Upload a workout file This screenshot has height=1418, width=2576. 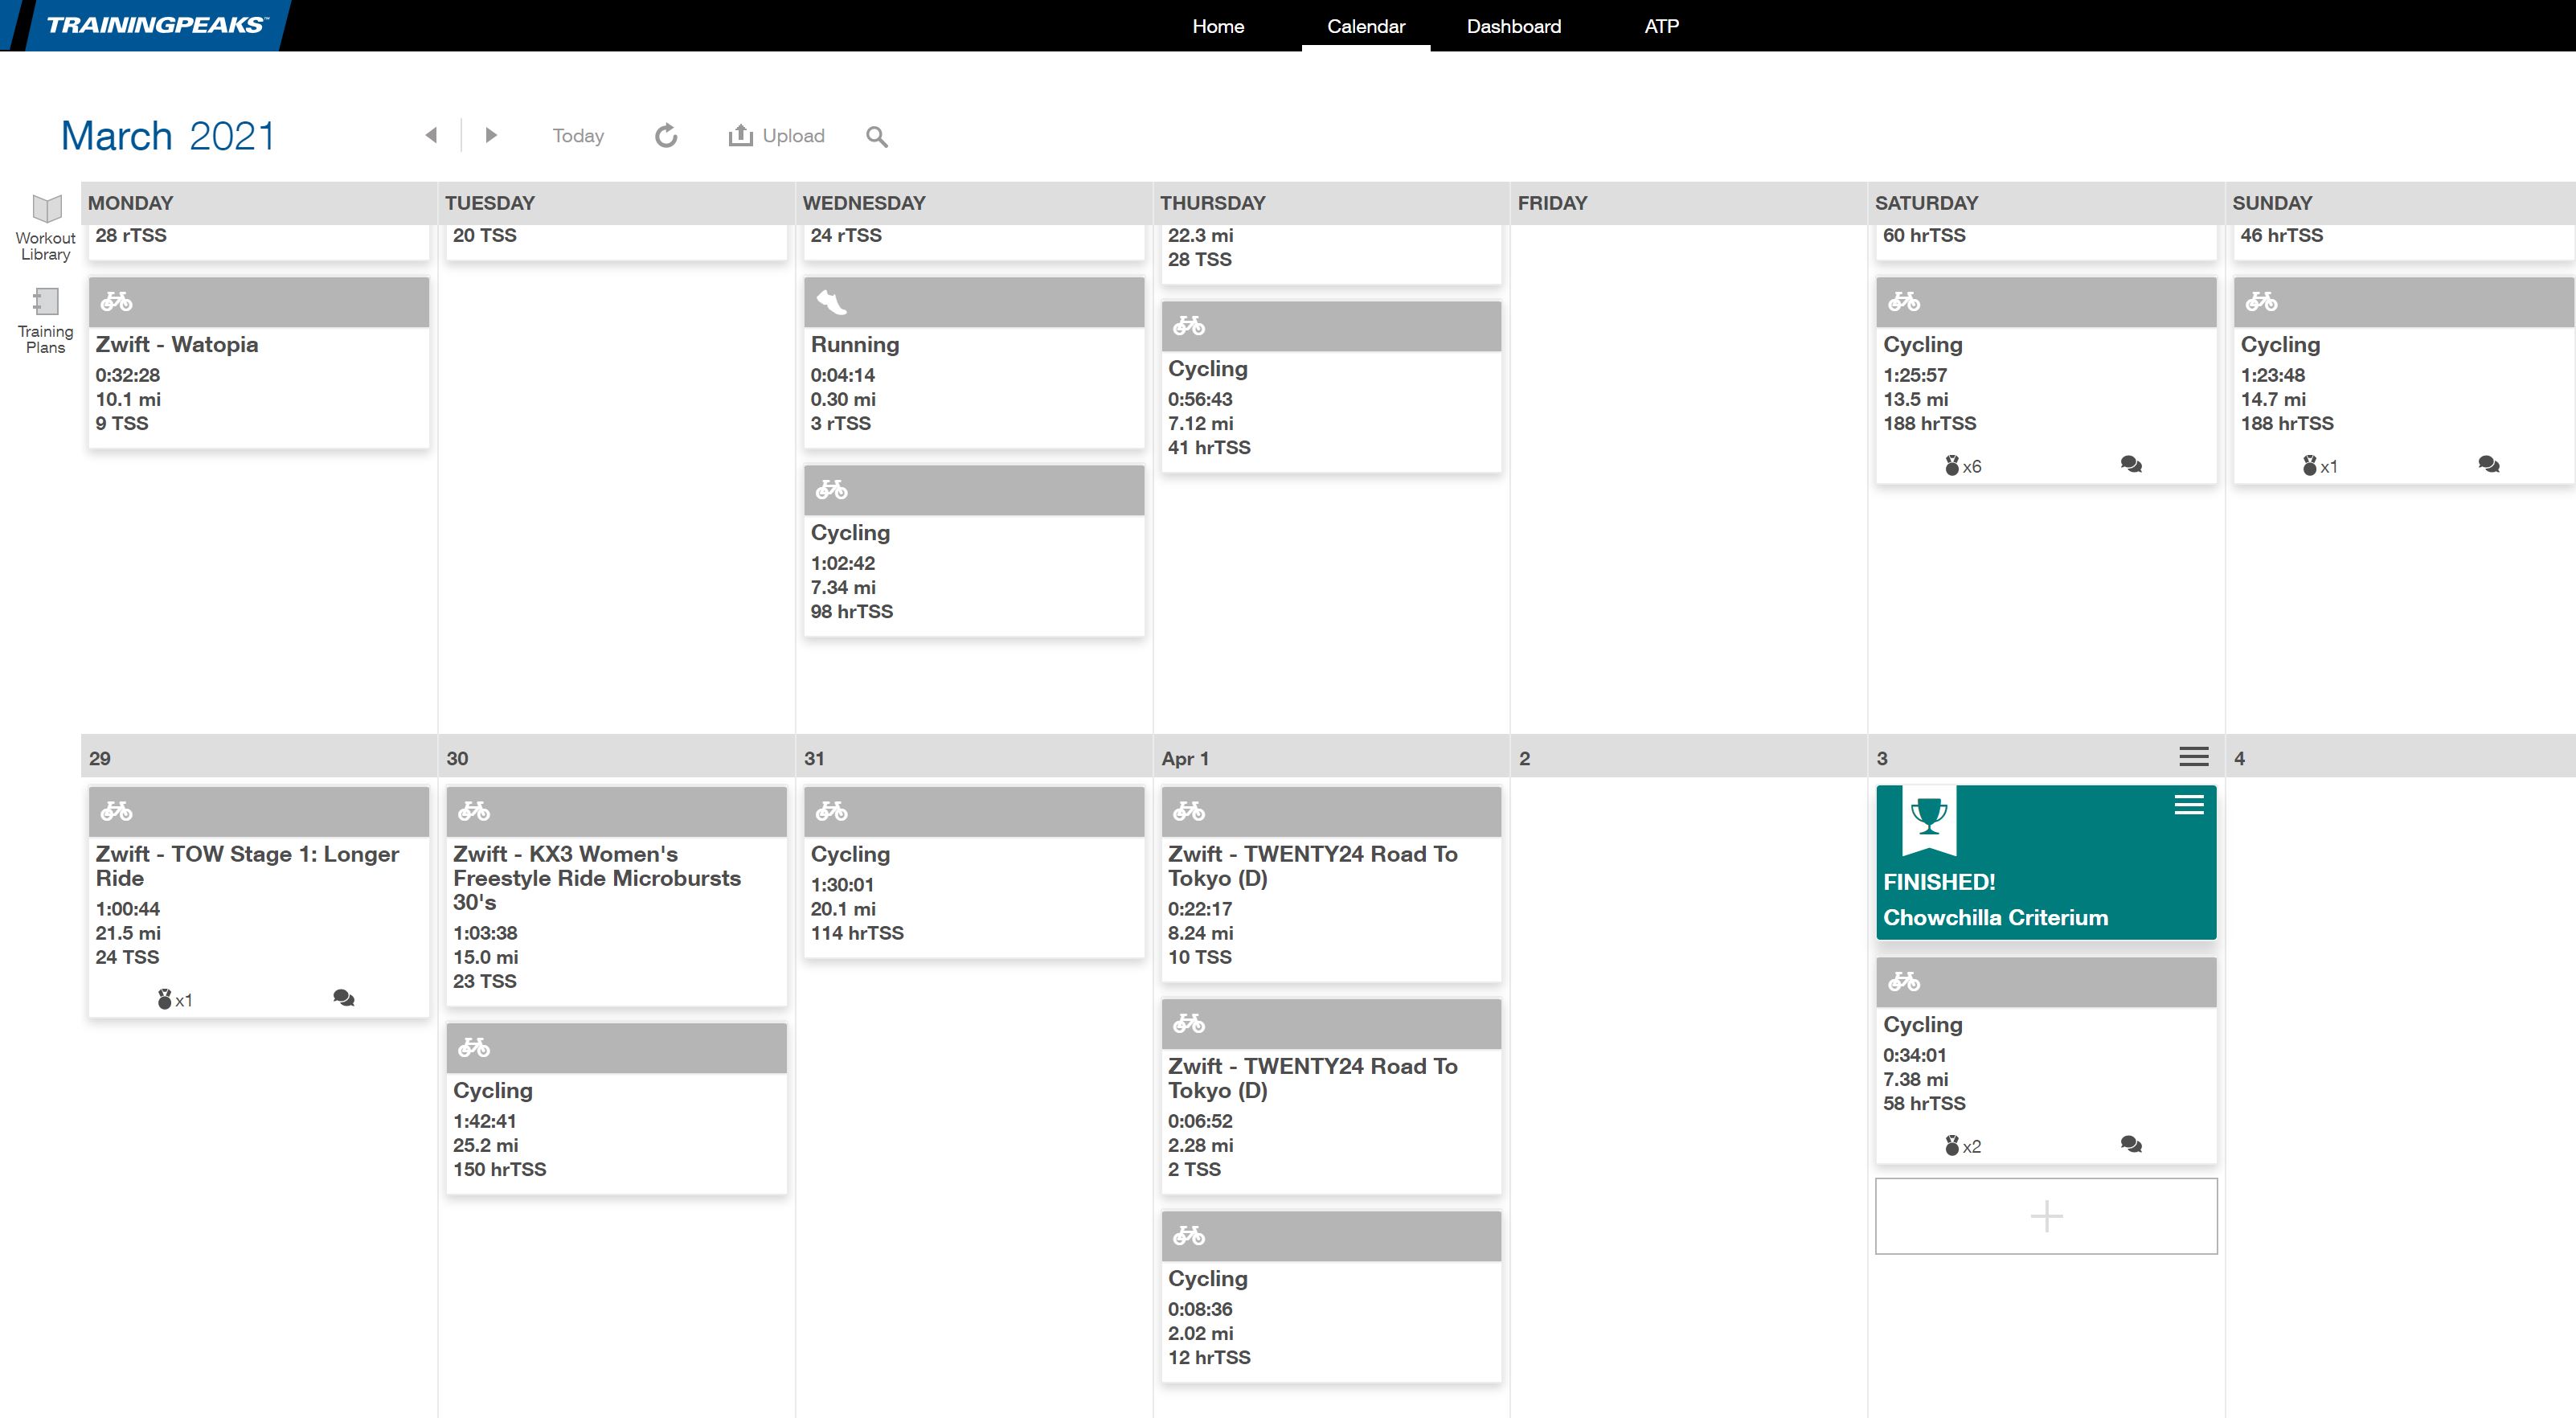(x=777, y=135)
